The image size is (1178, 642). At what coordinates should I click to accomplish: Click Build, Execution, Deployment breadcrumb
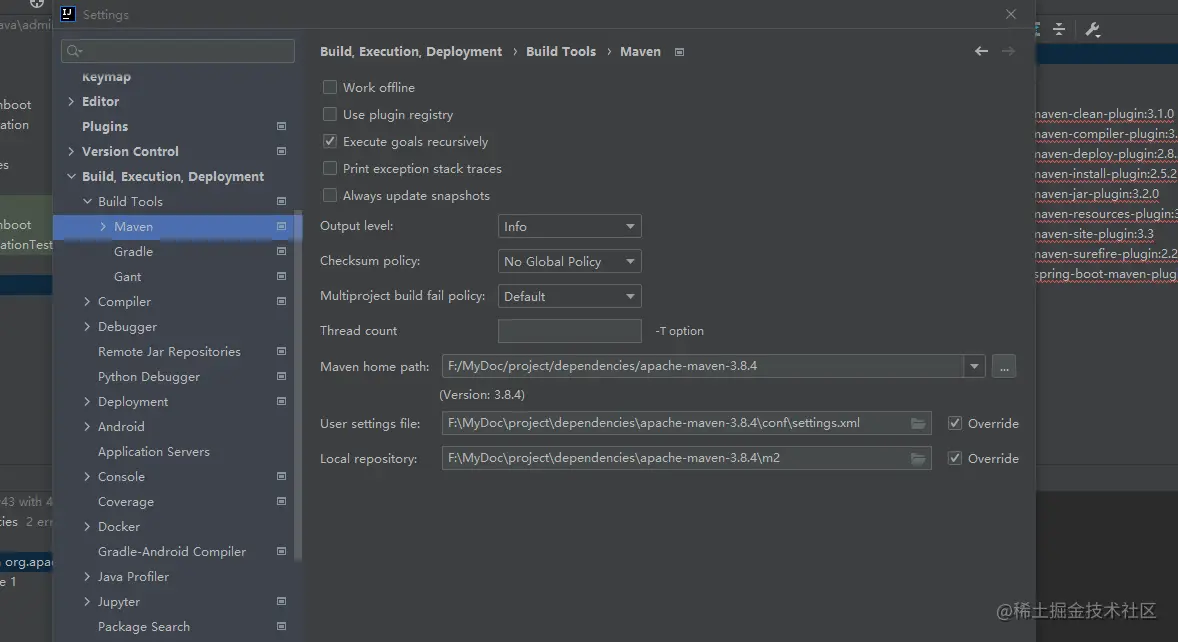point(411,51)
